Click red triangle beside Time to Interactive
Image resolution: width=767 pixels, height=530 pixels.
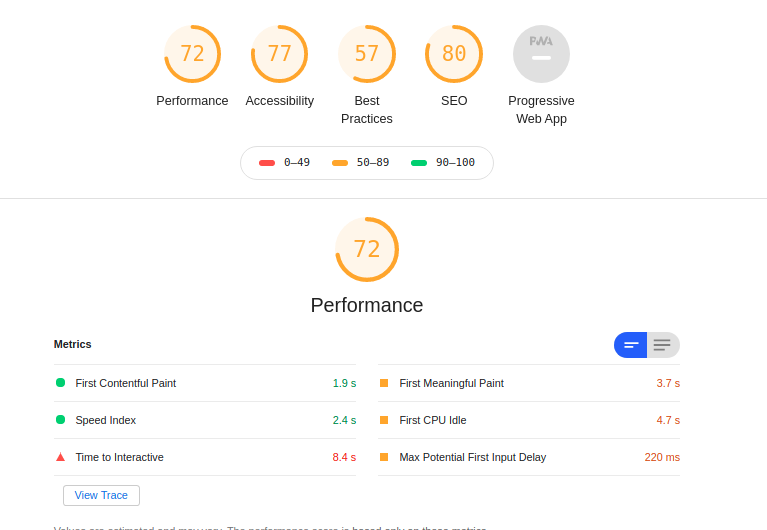click(60, 457)
